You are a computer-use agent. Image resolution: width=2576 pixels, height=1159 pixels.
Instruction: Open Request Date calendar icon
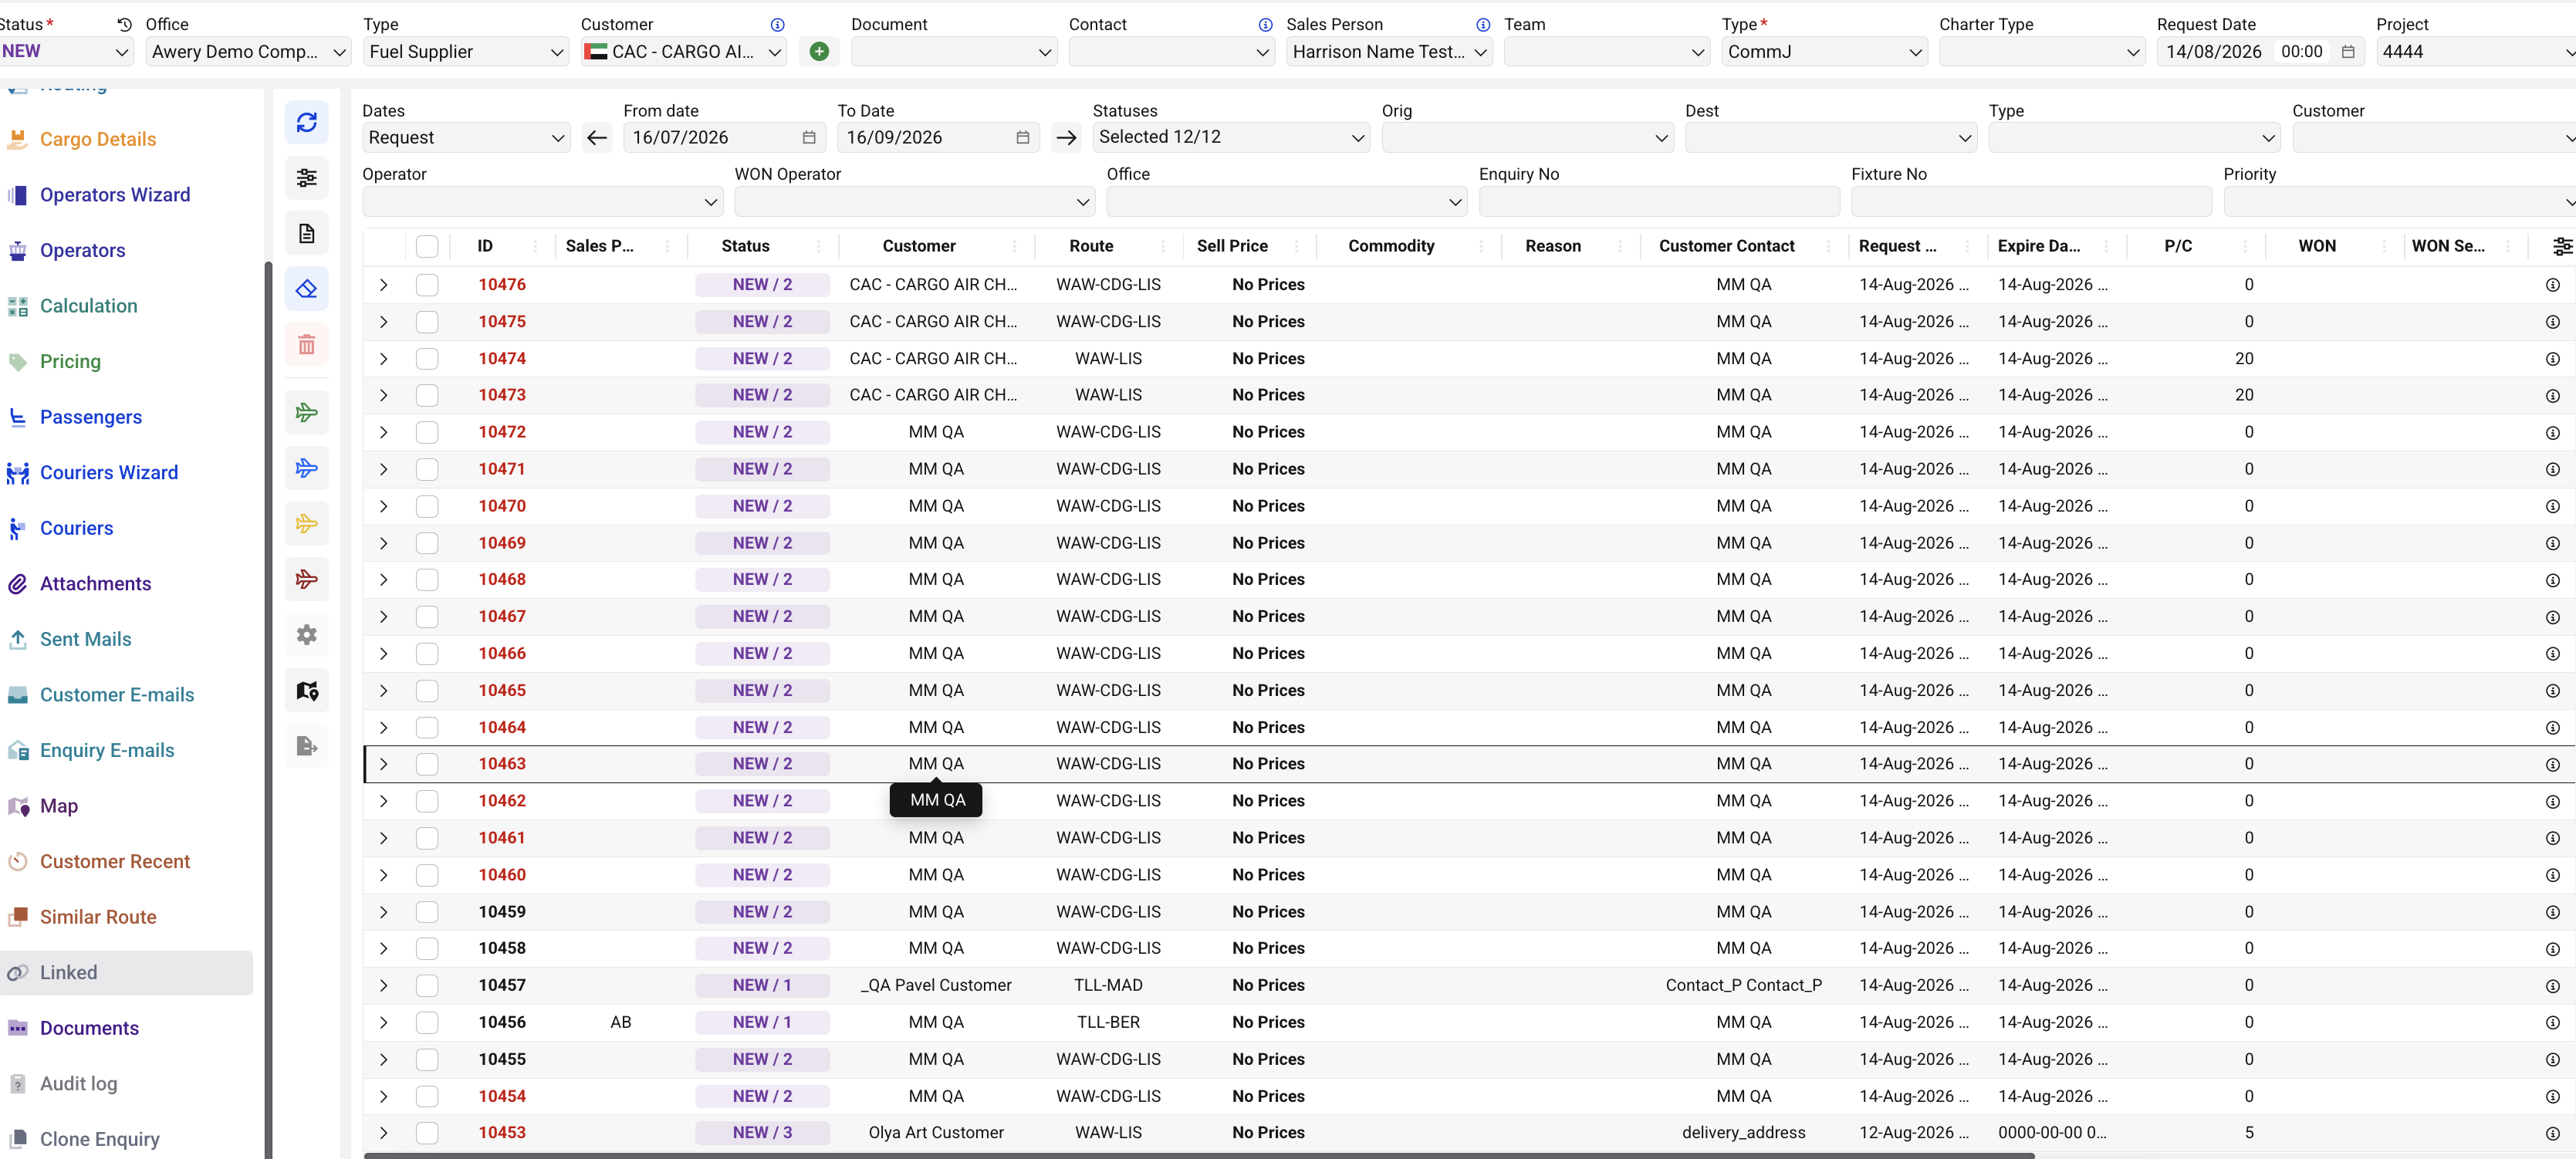coord(2347,52)
